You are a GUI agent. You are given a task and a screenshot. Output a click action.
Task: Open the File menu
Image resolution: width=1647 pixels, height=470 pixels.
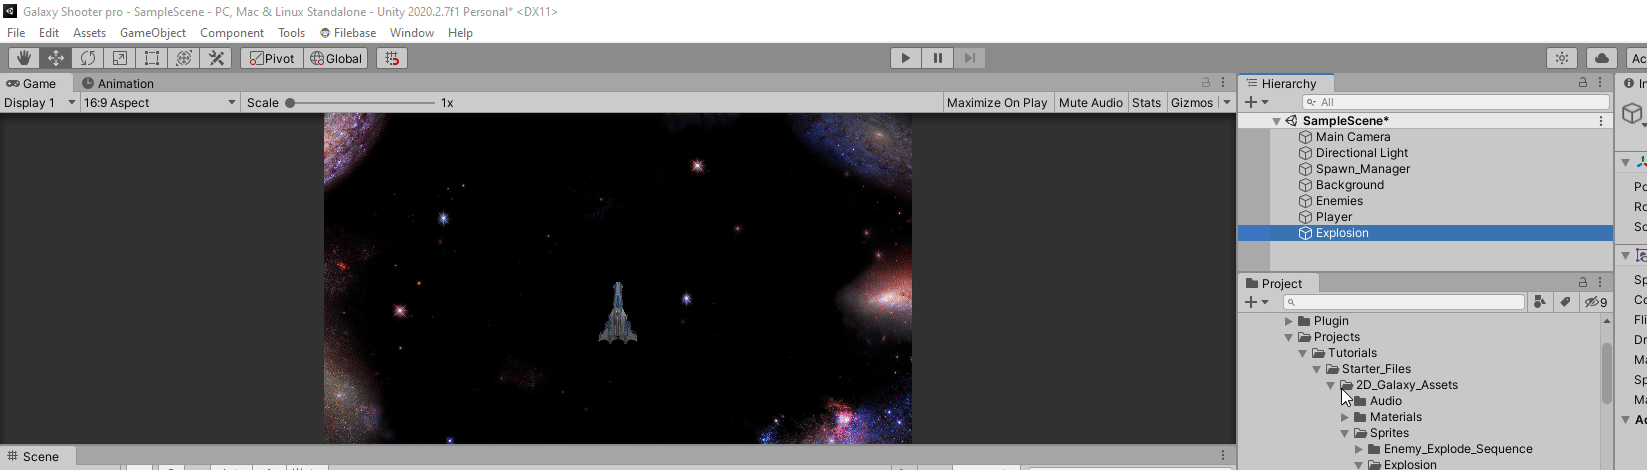pos(16,33)
